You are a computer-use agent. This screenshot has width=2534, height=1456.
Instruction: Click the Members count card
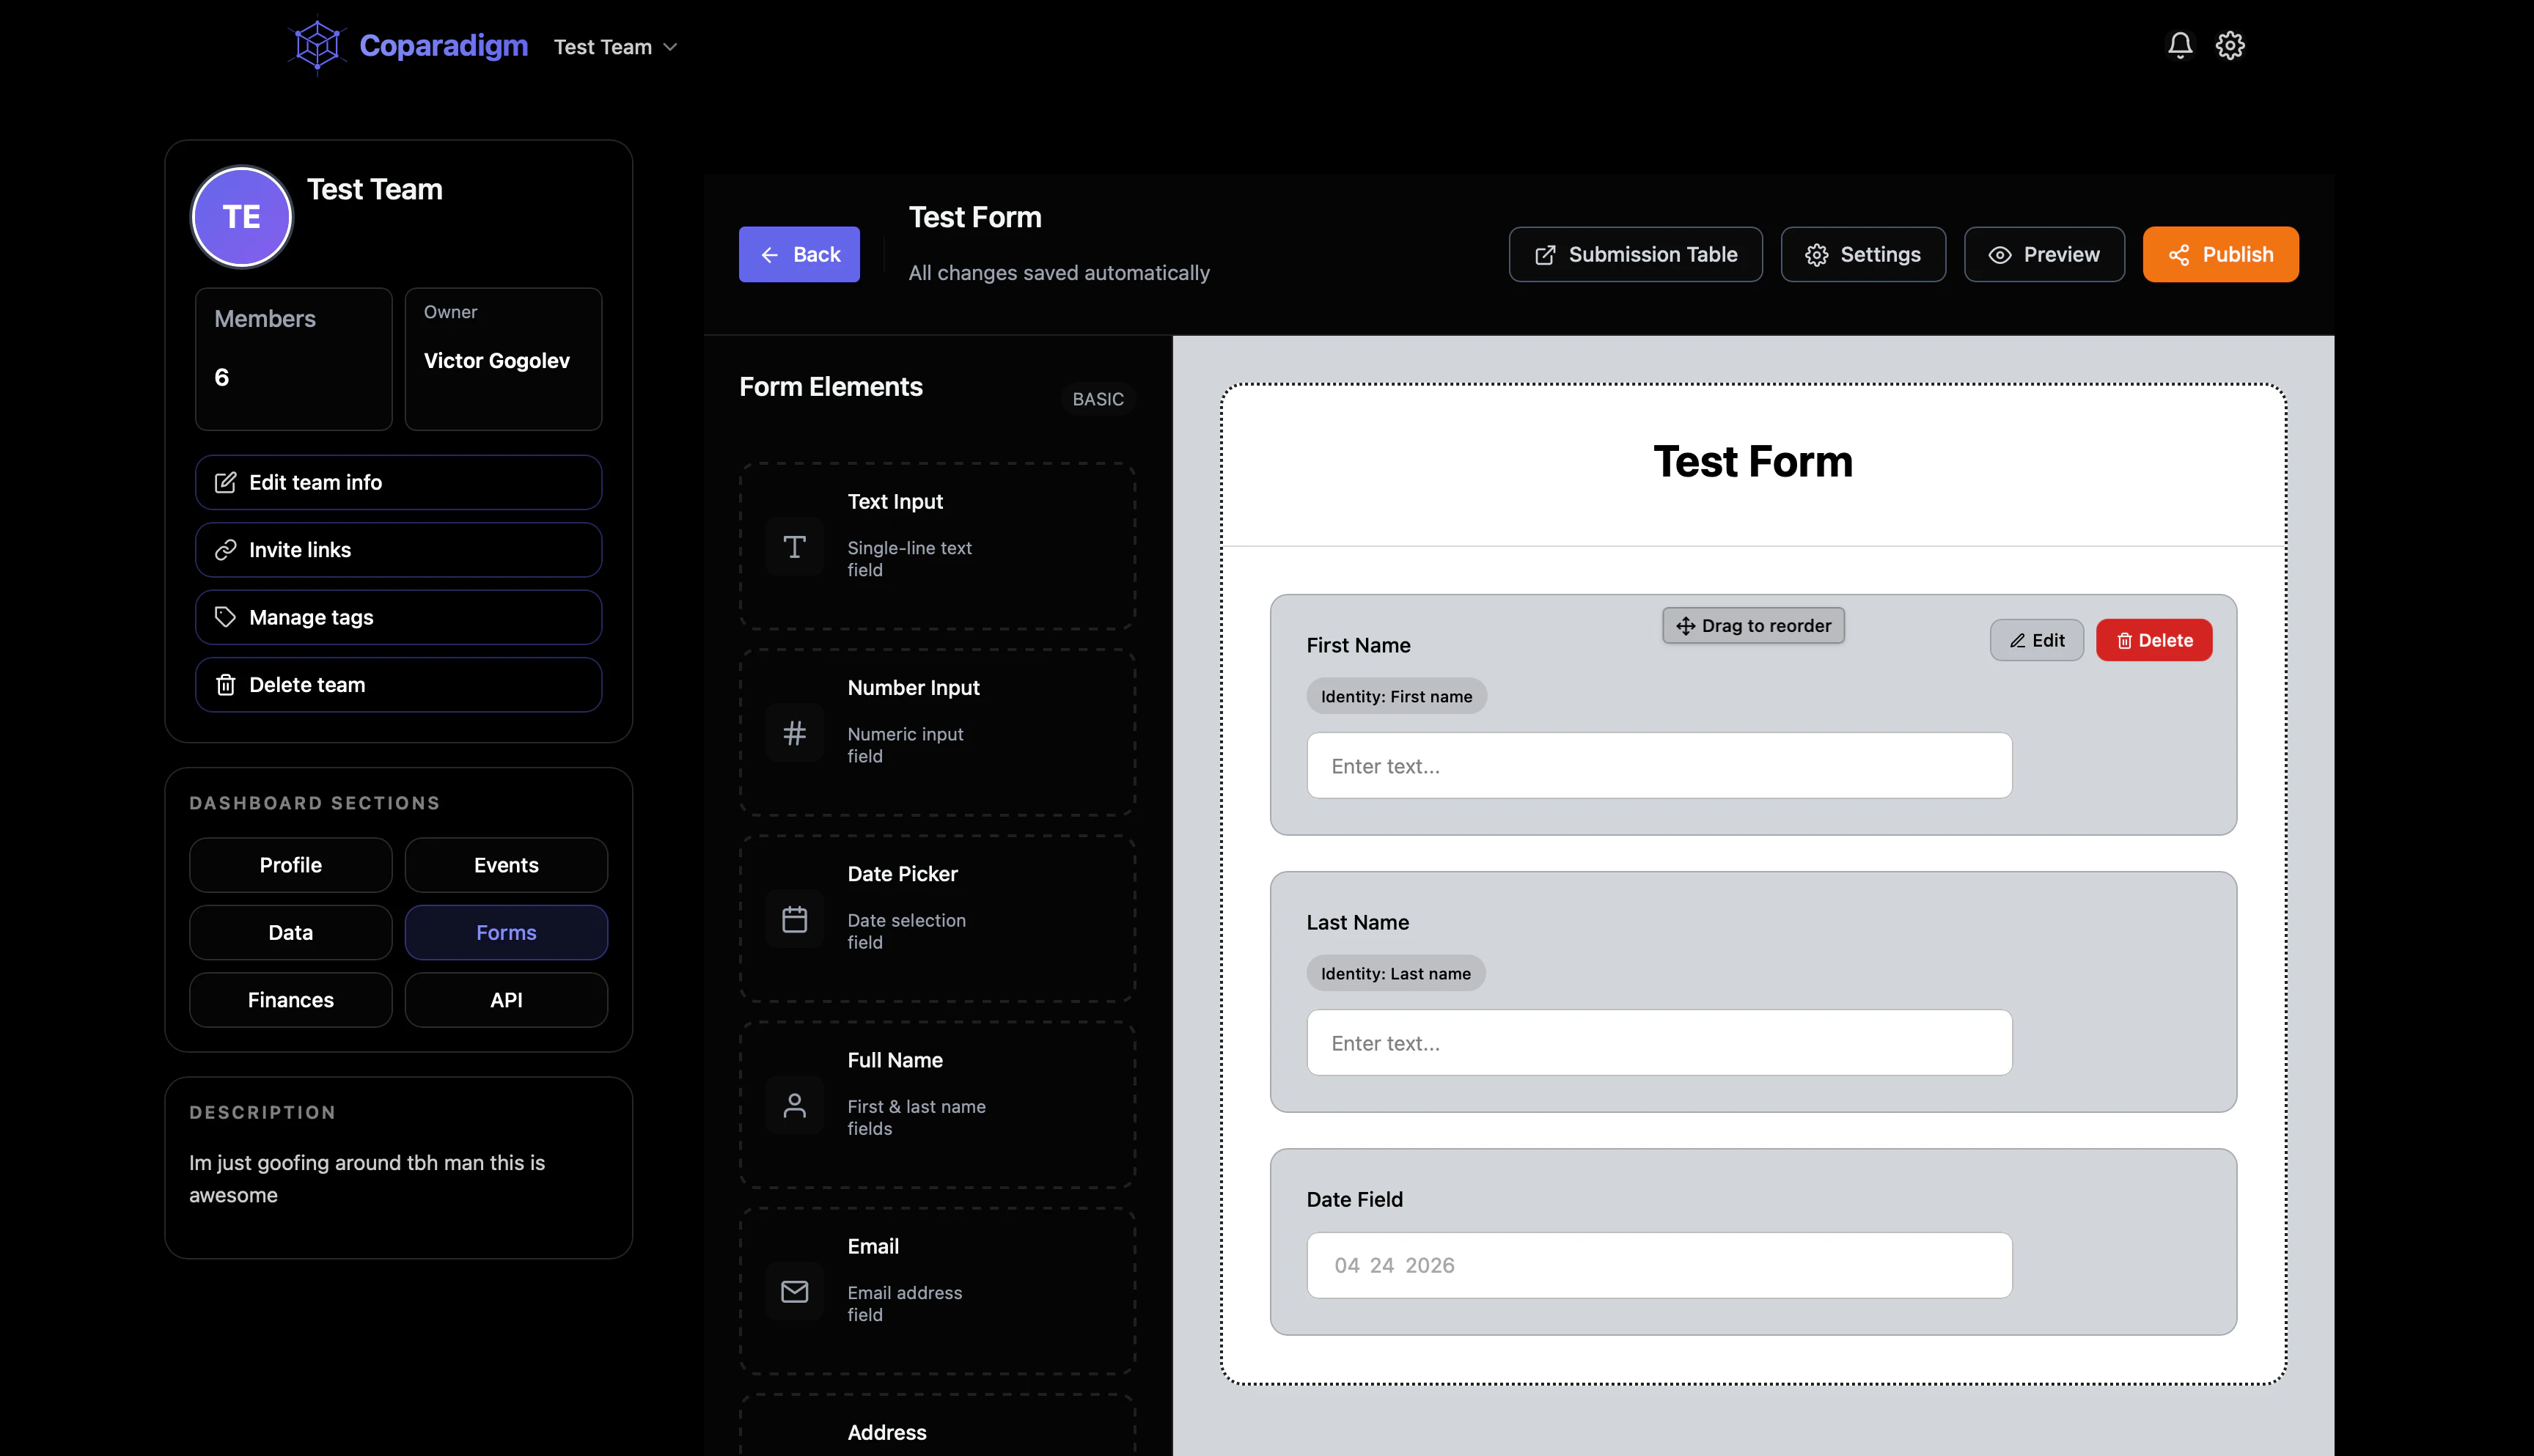[x=294, y=359]
